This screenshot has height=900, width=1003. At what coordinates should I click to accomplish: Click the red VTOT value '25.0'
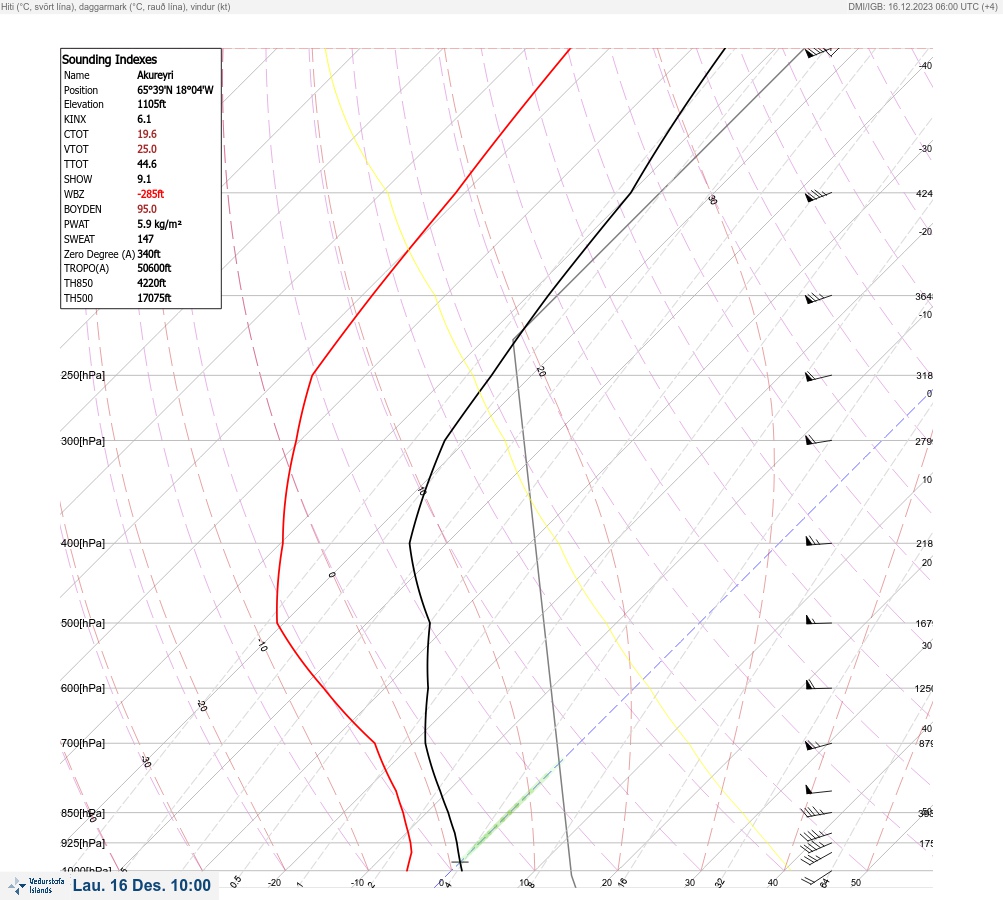(x=146, y=149)
